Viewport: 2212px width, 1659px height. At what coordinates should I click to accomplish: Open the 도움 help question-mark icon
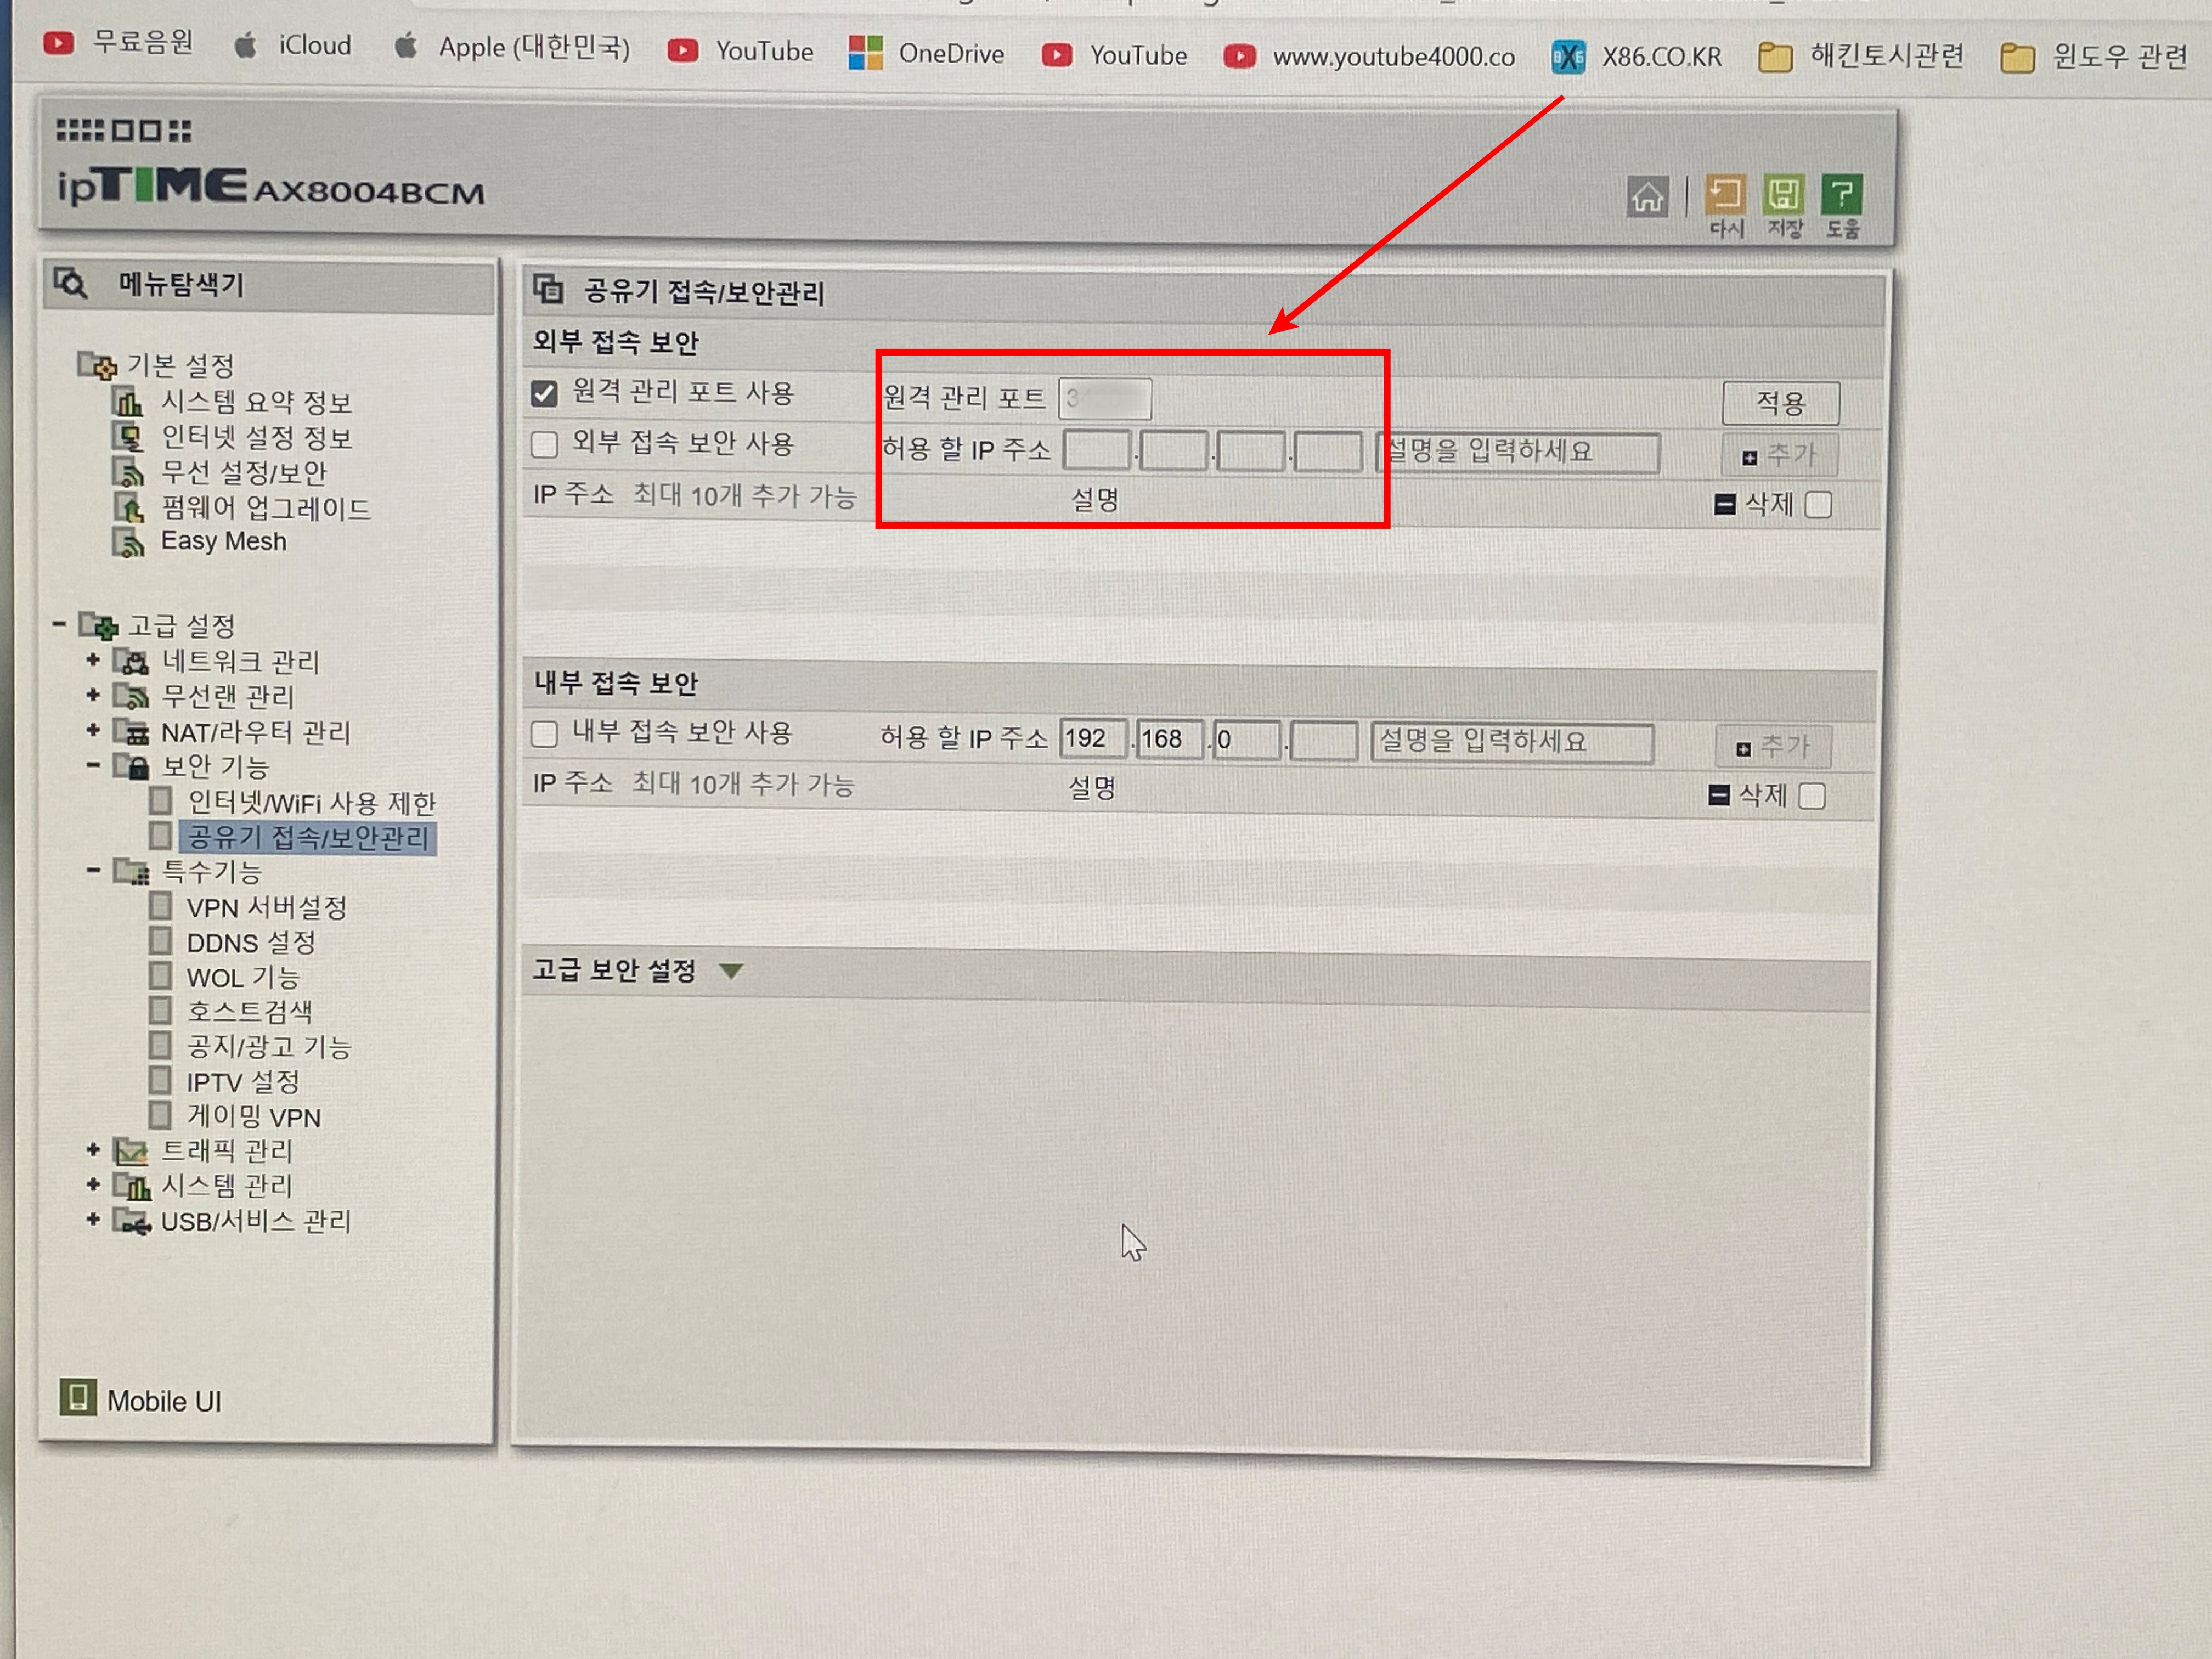click(1842, 194)
